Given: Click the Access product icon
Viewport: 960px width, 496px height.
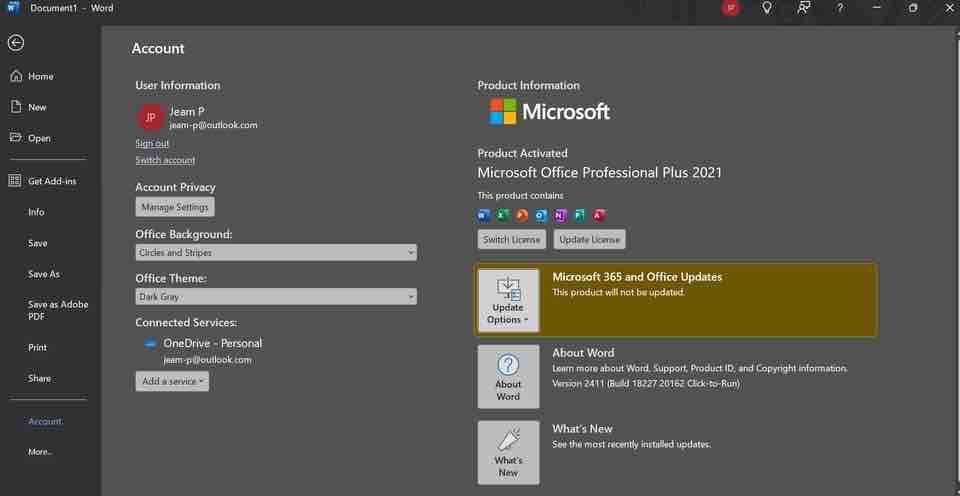Looking at the screenshot, I should 599,215.
